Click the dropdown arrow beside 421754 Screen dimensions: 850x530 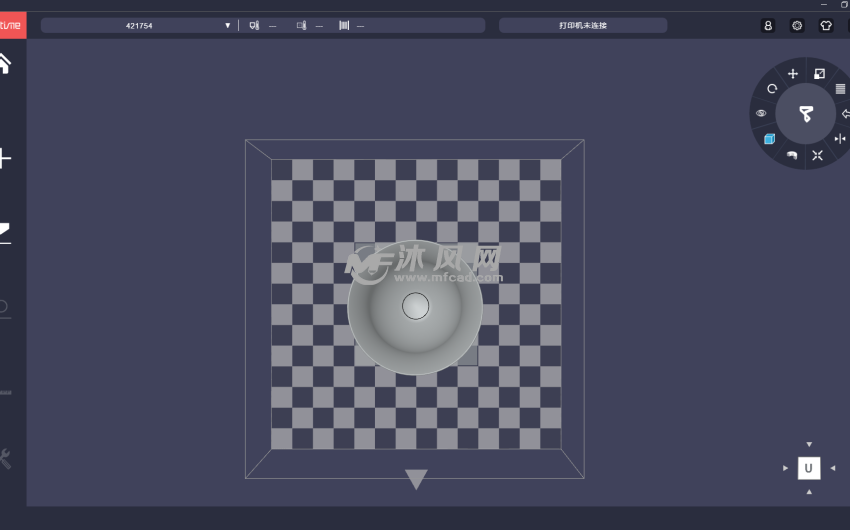coord(228,25)
